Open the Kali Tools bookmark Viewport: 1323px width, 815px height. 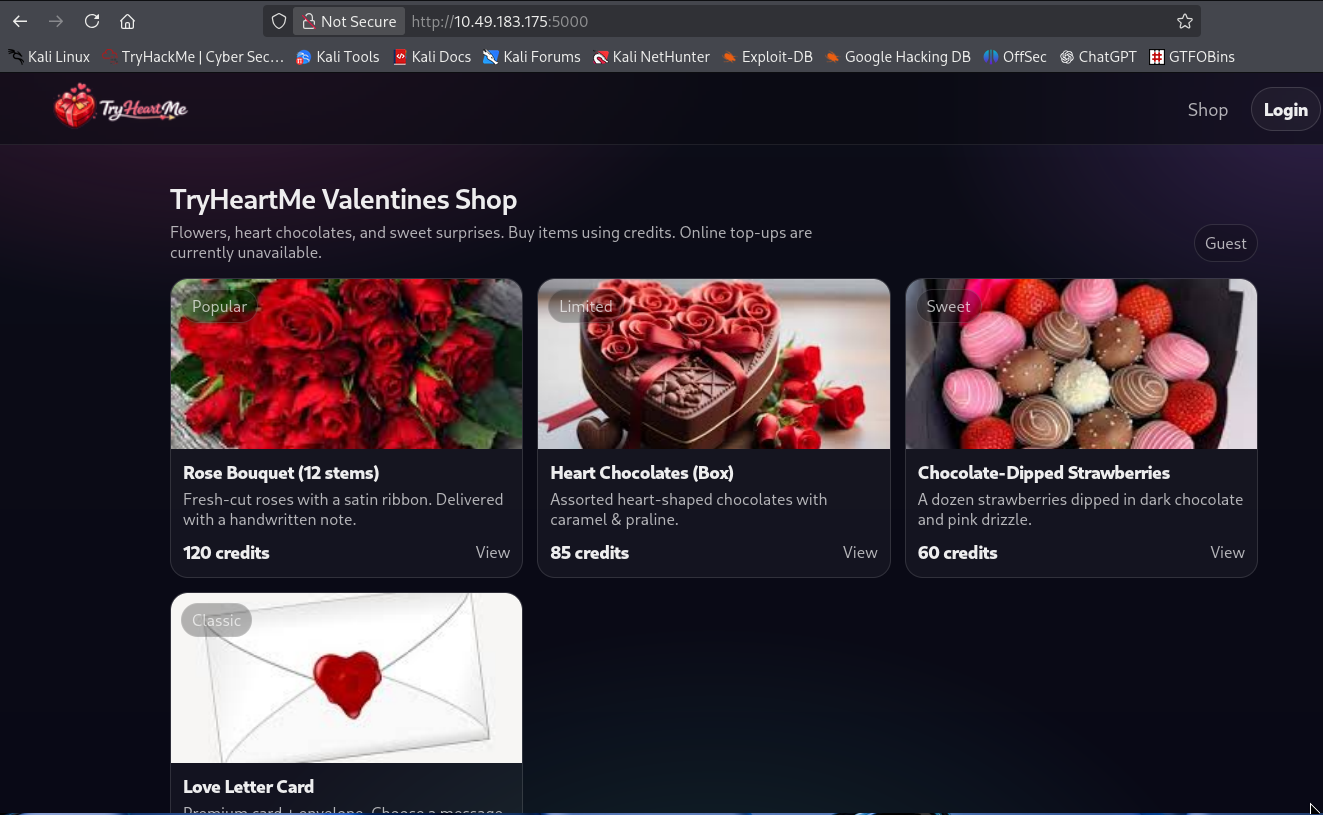337,57
